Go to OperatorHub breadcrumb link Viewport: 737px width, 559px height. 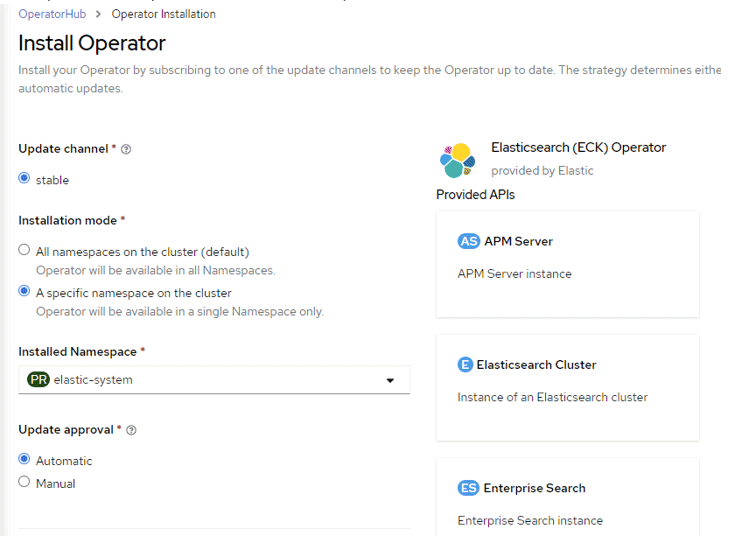pos(52,14)
